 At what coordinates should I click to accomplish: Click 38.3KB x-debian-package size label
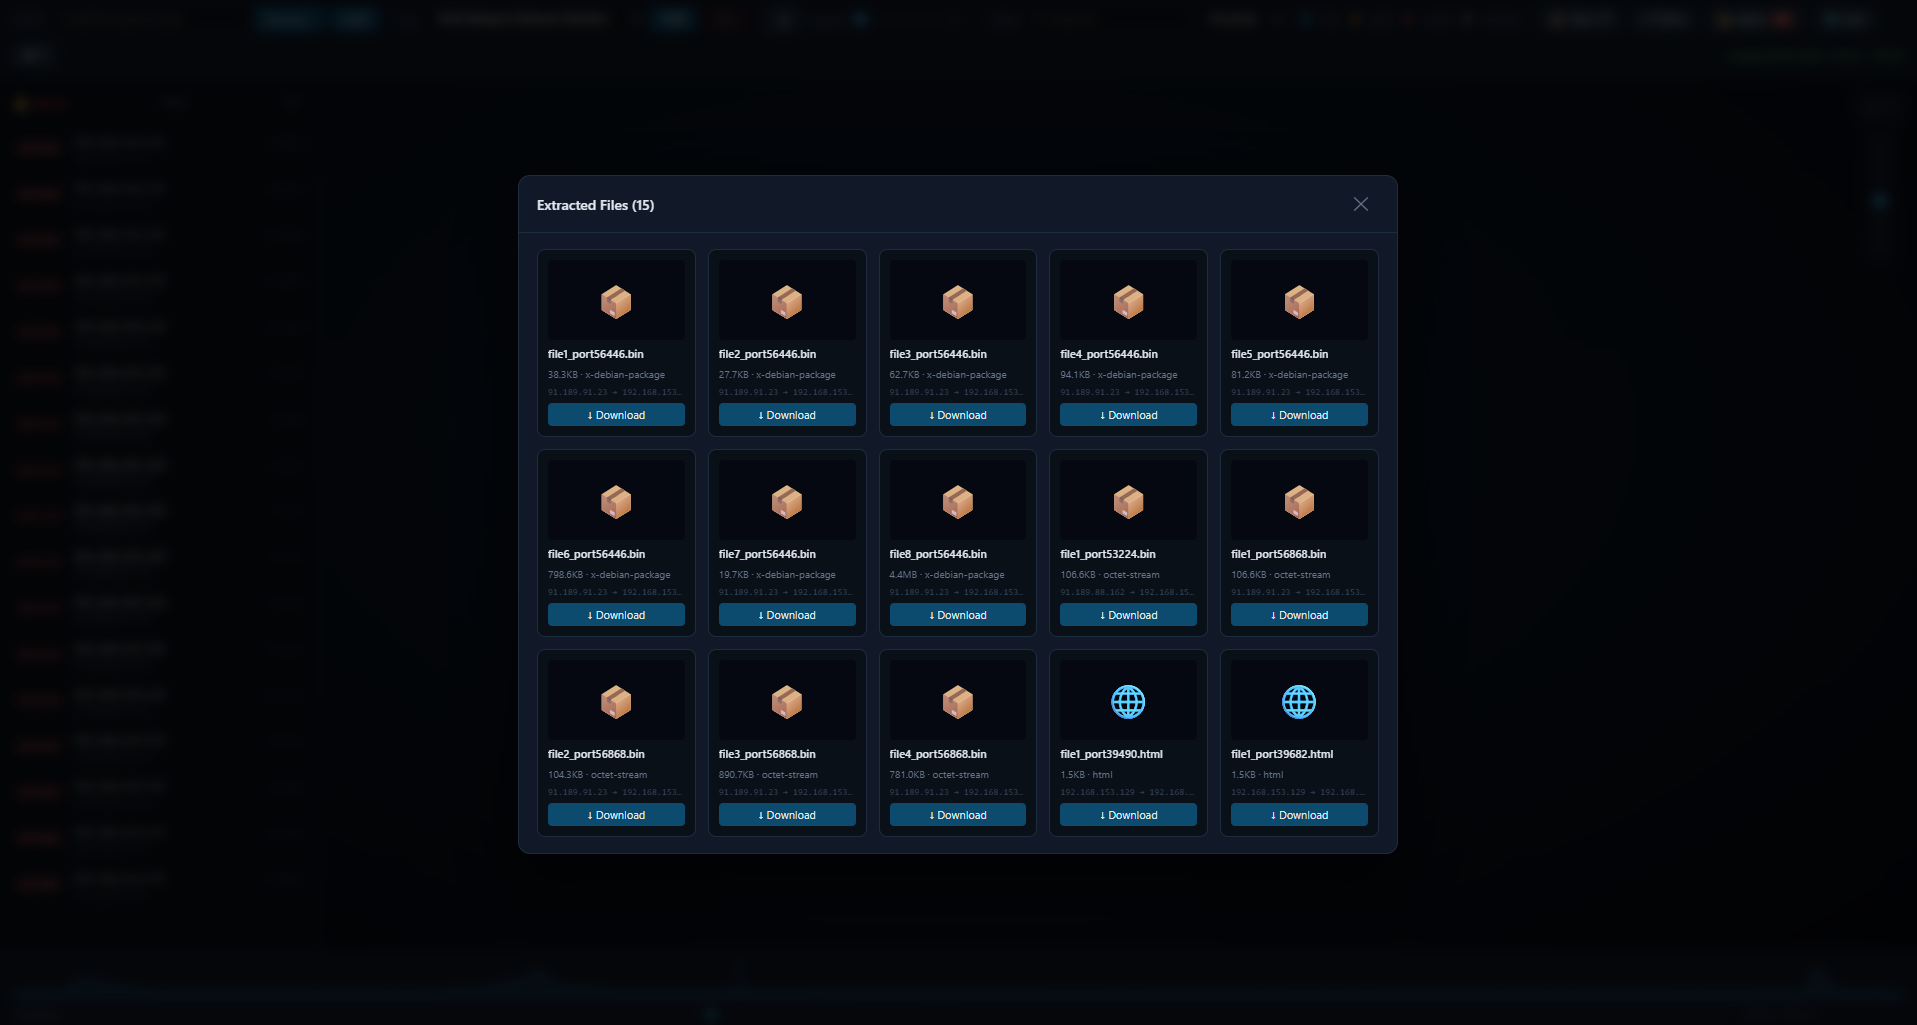(606, 375)
